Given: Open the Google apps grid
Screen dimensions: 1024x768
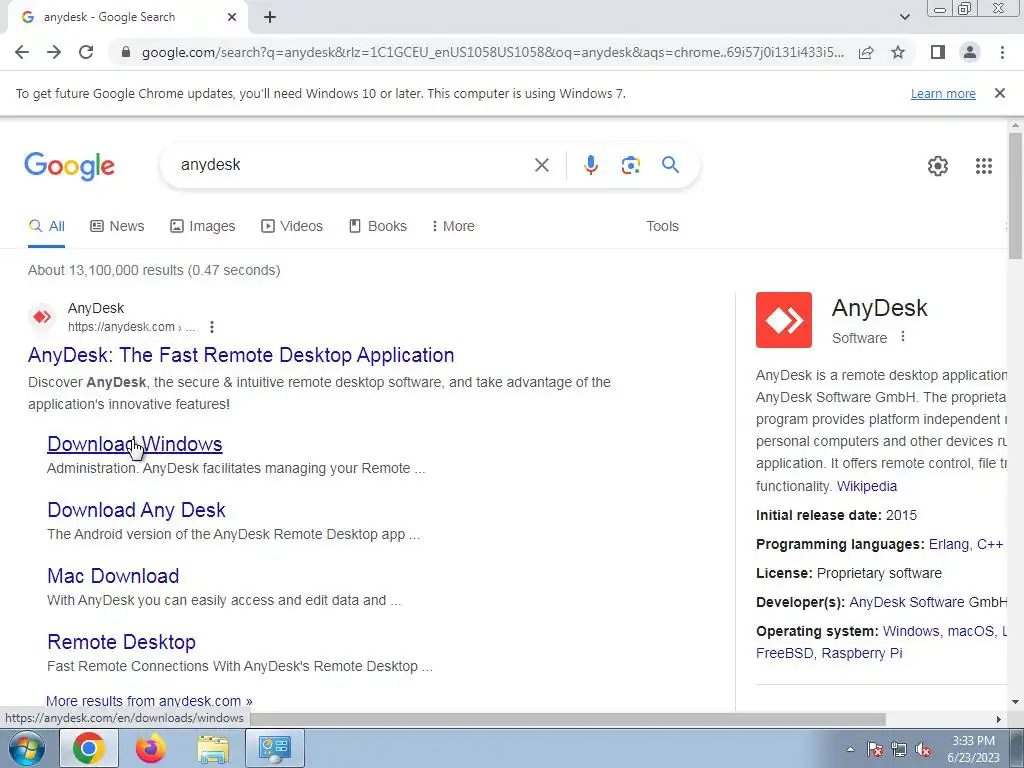Looking at the screenshot, I should point(984,166).
